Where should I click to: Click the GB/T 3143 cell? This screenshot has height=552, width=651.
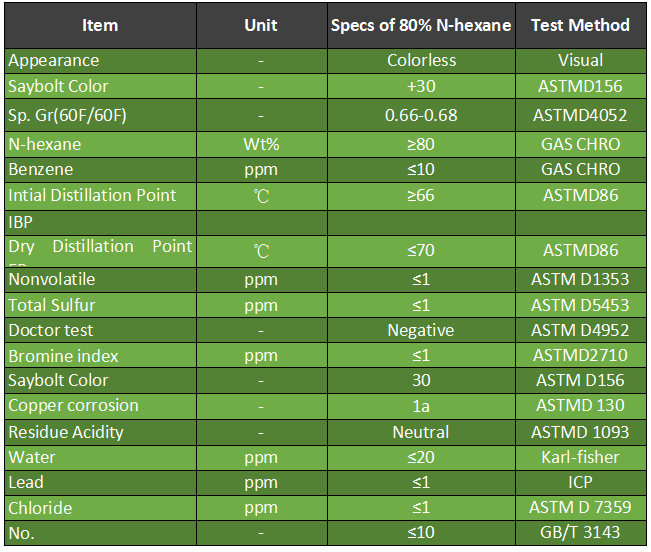click(x=580, y=533)
